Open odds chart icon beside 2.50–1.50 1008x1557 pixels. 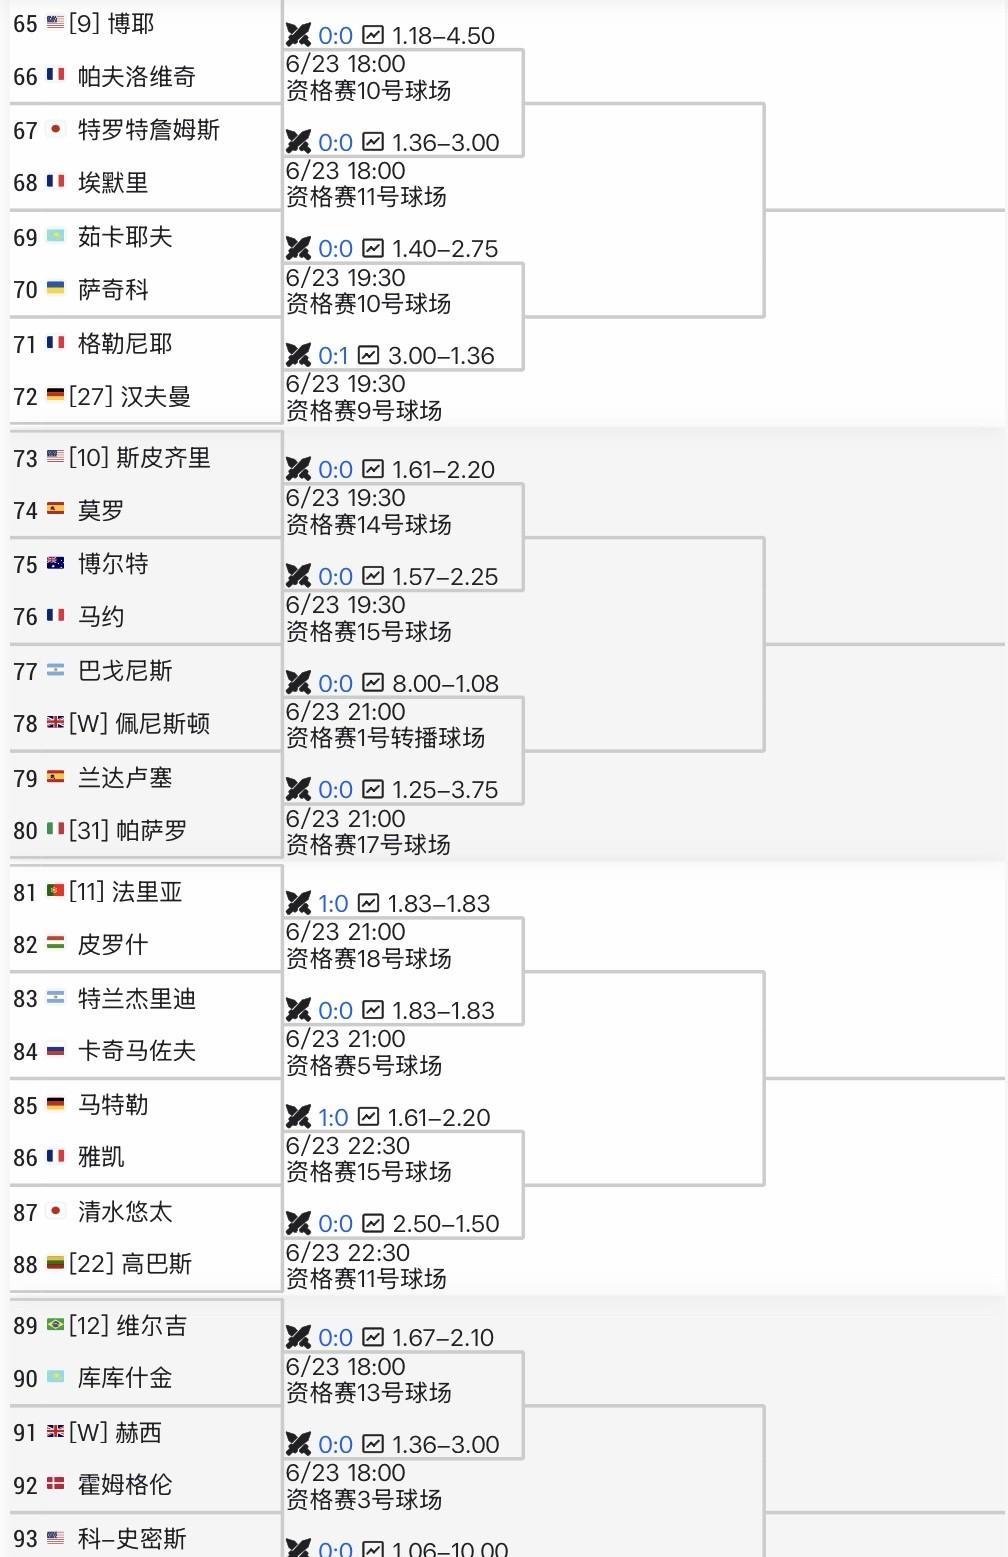373,1223
